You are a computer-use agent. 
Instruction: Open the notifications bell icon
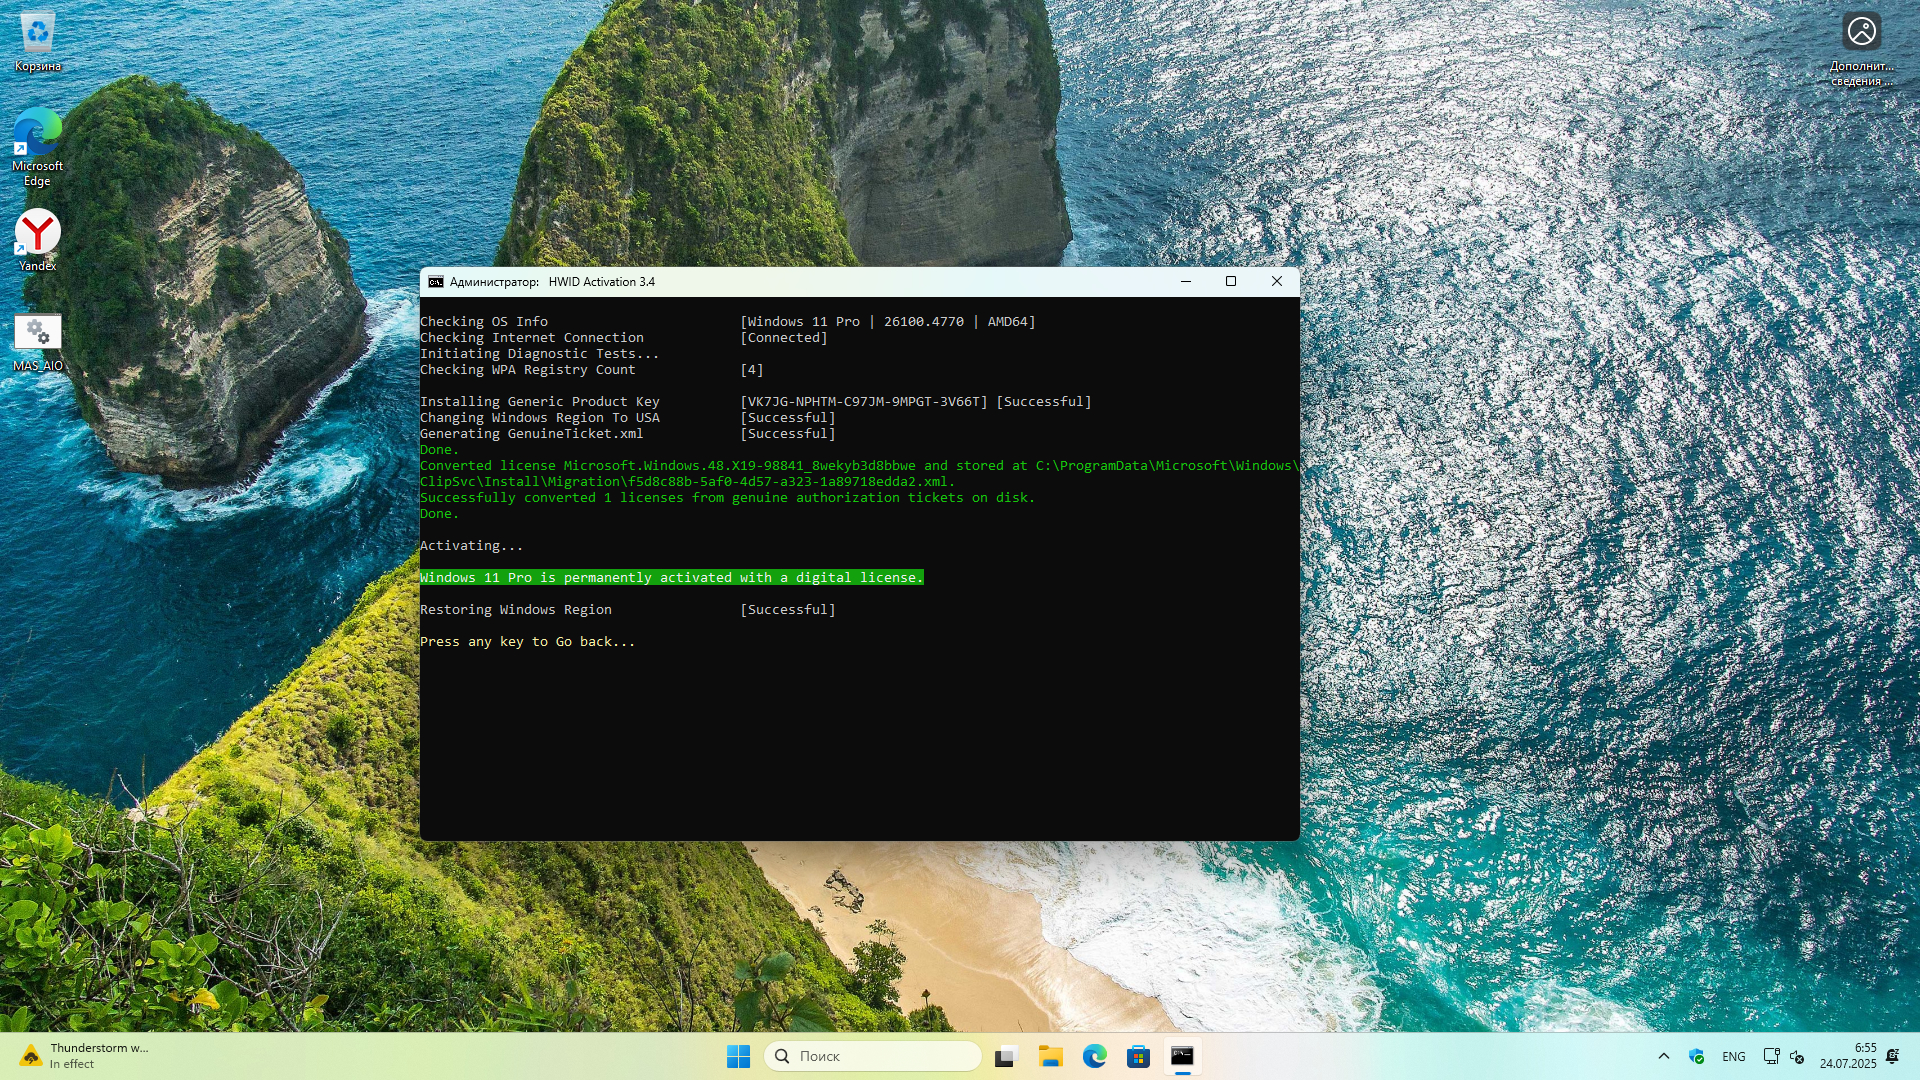click(1892, 1056)
